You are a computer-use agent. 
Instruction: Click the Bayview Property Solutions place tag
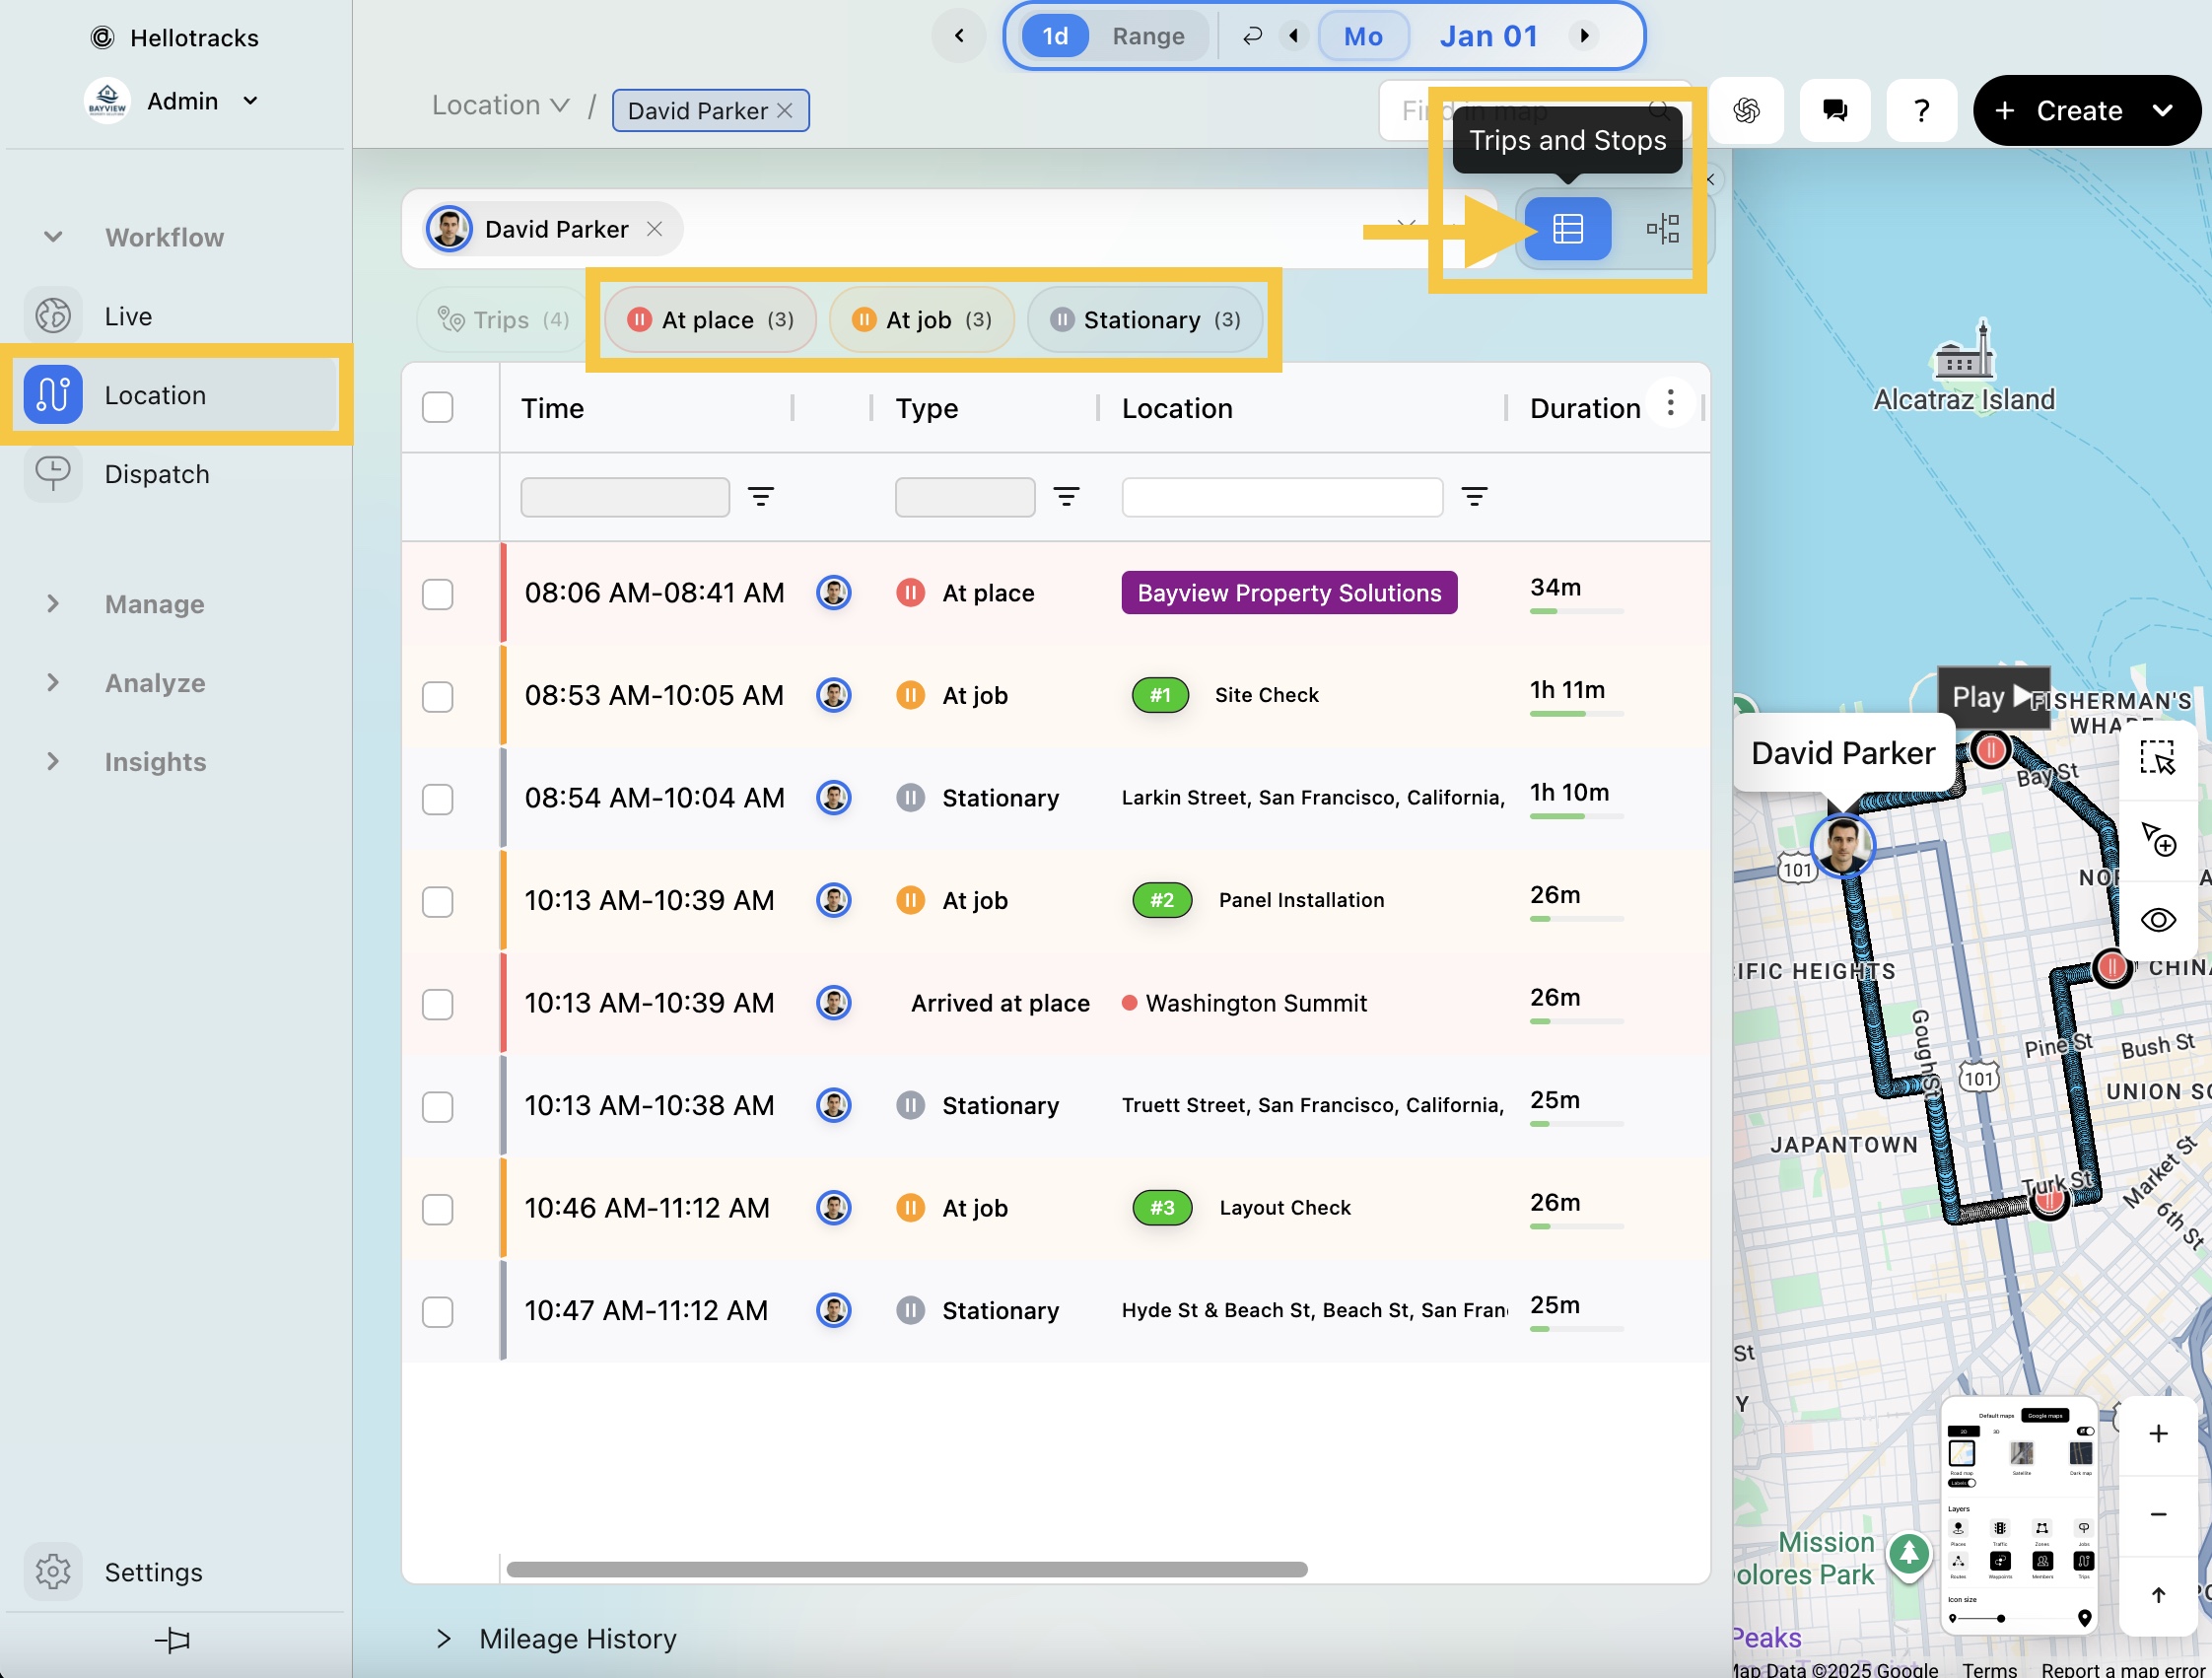pyautogui.click(x=1288, y=593)
